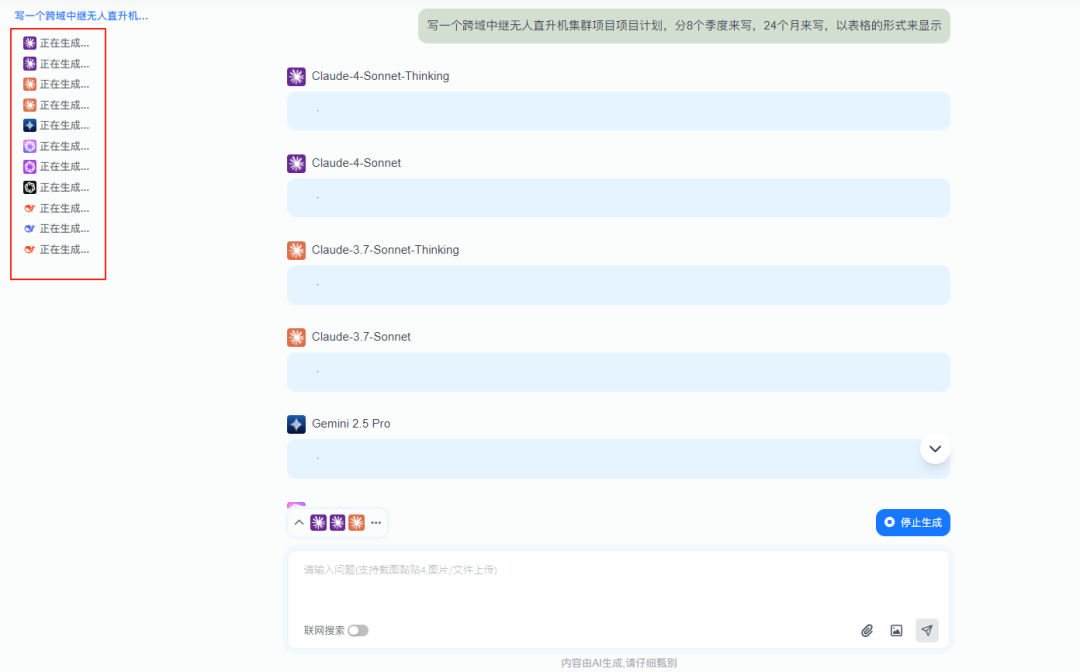Viewport: 1080px width, 672px height.
Task: Click the 联网搜索 label text
Action: [324, 631]
